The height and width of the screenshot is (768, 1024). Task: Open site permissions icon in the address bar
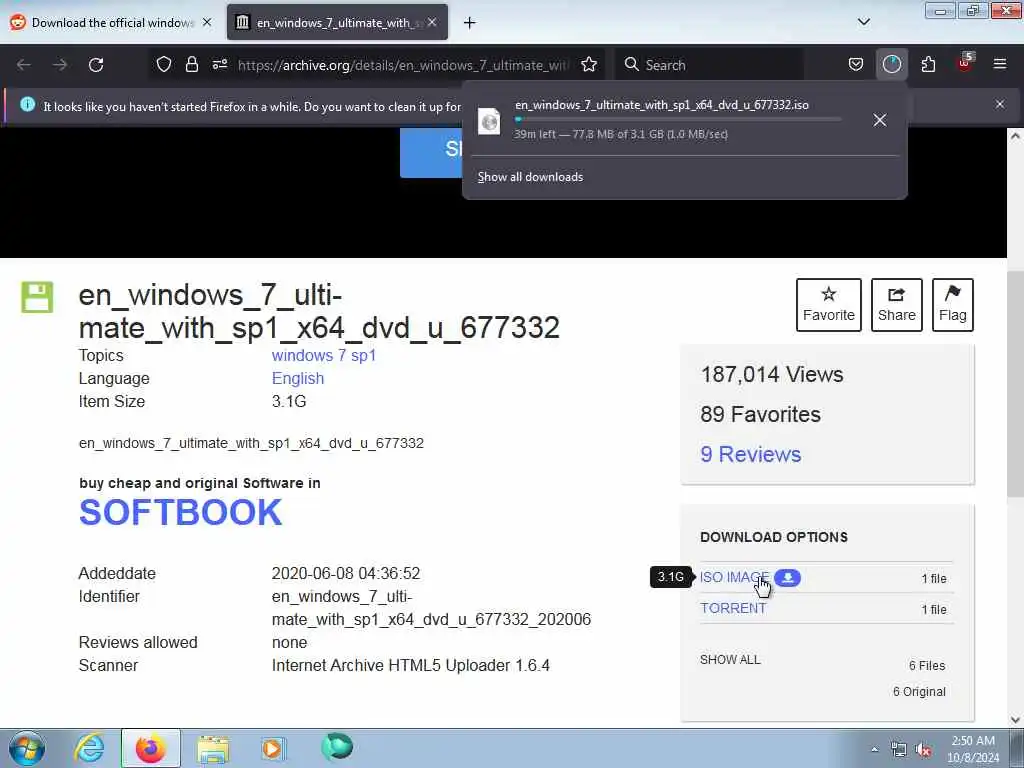pos(219,64)
